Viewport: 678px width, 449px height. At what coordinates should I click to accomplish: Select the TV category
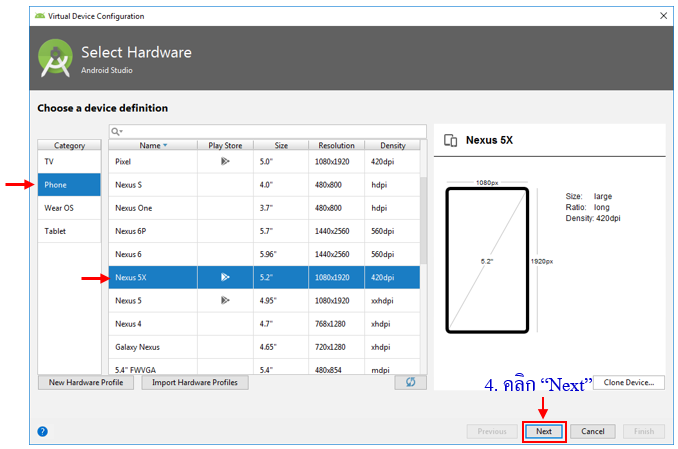69,161
